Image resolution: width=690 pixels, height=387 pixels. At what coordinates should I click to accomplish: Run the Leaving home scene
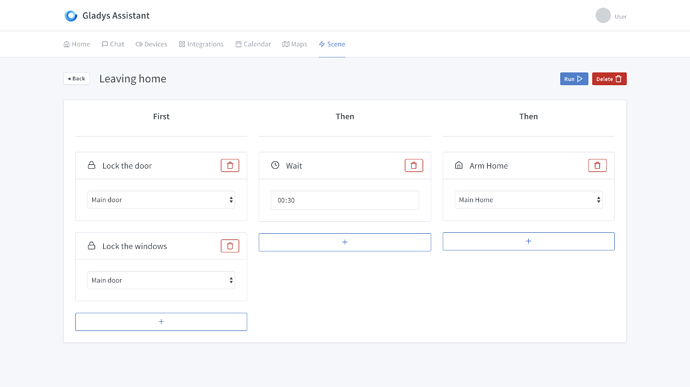pos(574,79)
